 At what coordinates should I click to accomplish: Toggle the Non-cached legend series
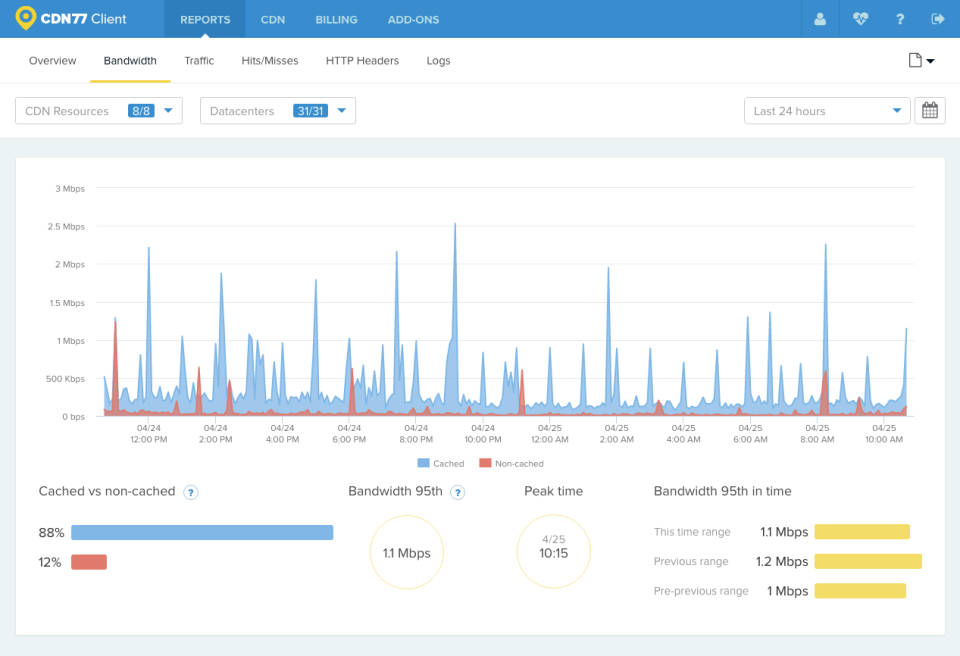pos(511,464)
